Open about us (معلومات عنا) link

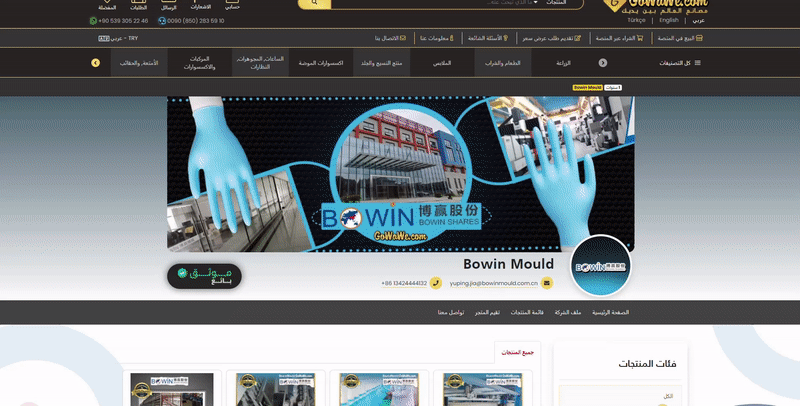tap(436, 38)
